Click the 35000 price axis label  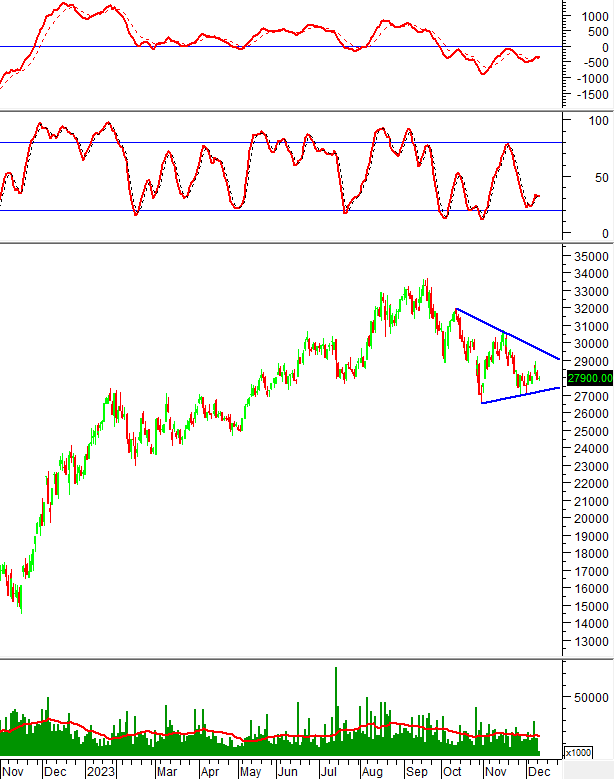click(x=591, y=257)
